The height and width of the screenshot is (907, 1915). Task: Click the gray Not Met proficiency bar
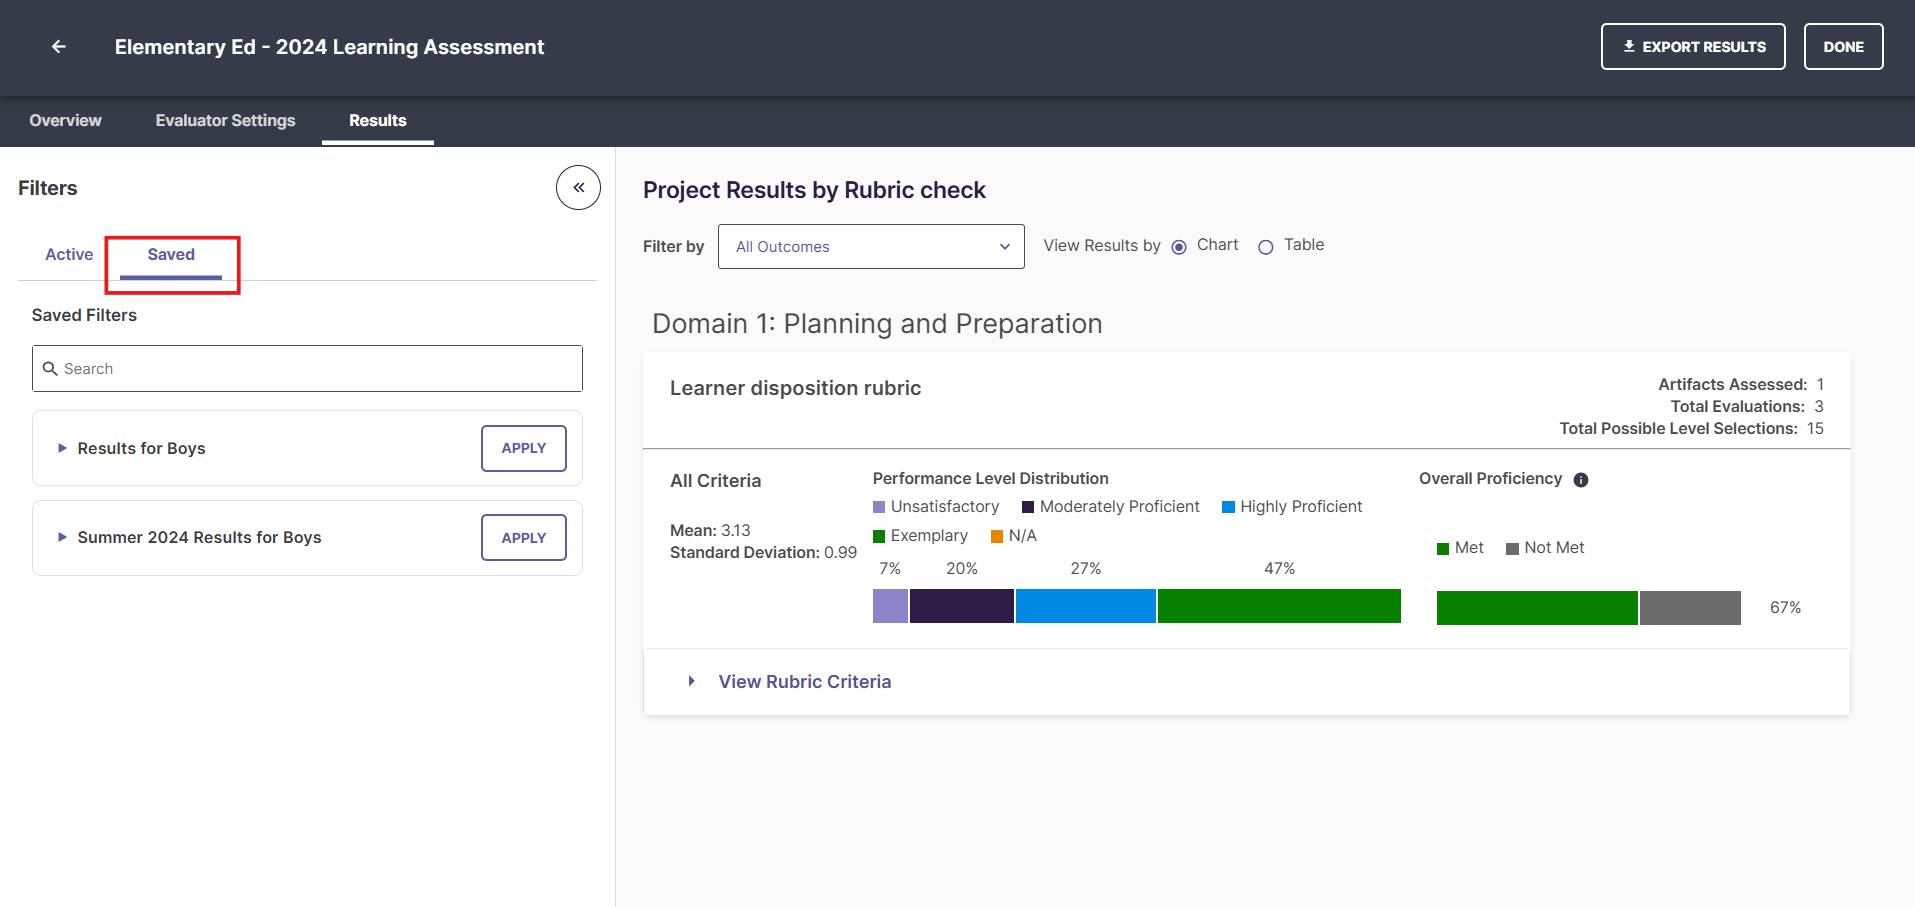1690,608
